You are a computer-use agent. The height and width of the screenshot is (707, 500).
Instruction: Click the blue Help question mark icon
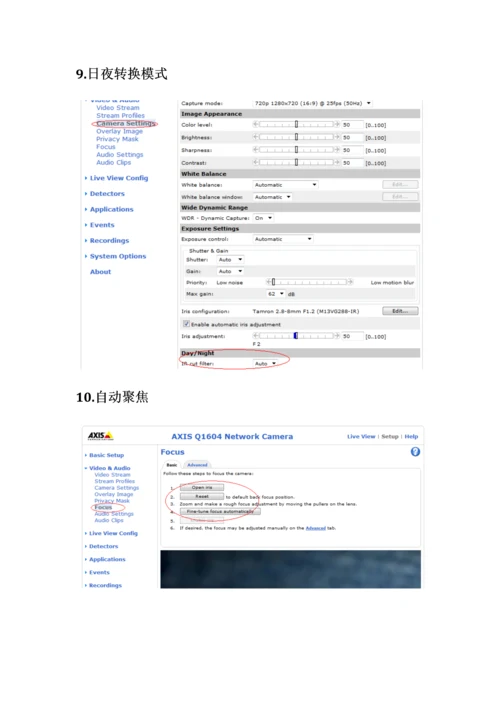[x=415, y=451]
